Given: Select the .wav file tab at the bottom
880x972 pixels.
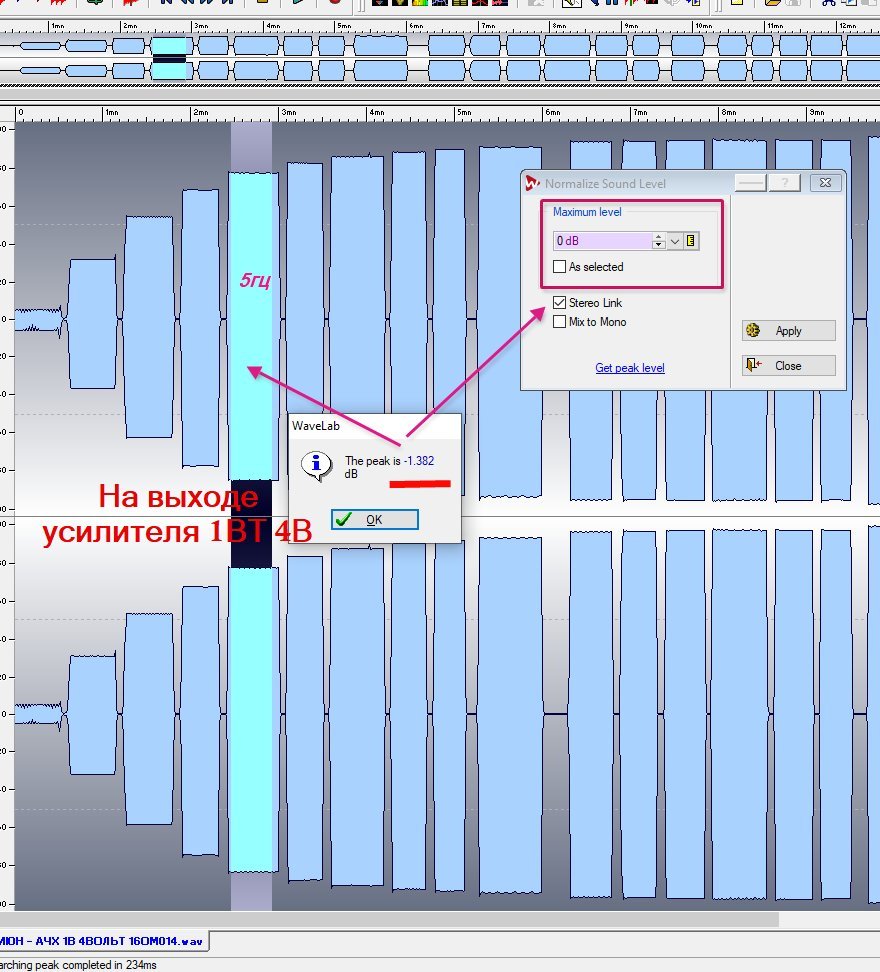Looking at the screenshot, I should pos(105,941).
